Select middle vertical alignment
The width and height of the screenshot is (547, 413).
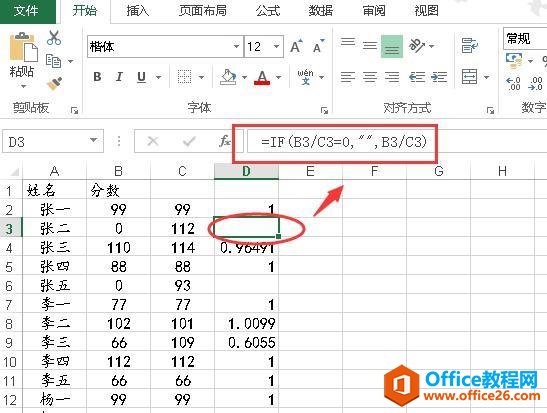(x=370, y=45)
